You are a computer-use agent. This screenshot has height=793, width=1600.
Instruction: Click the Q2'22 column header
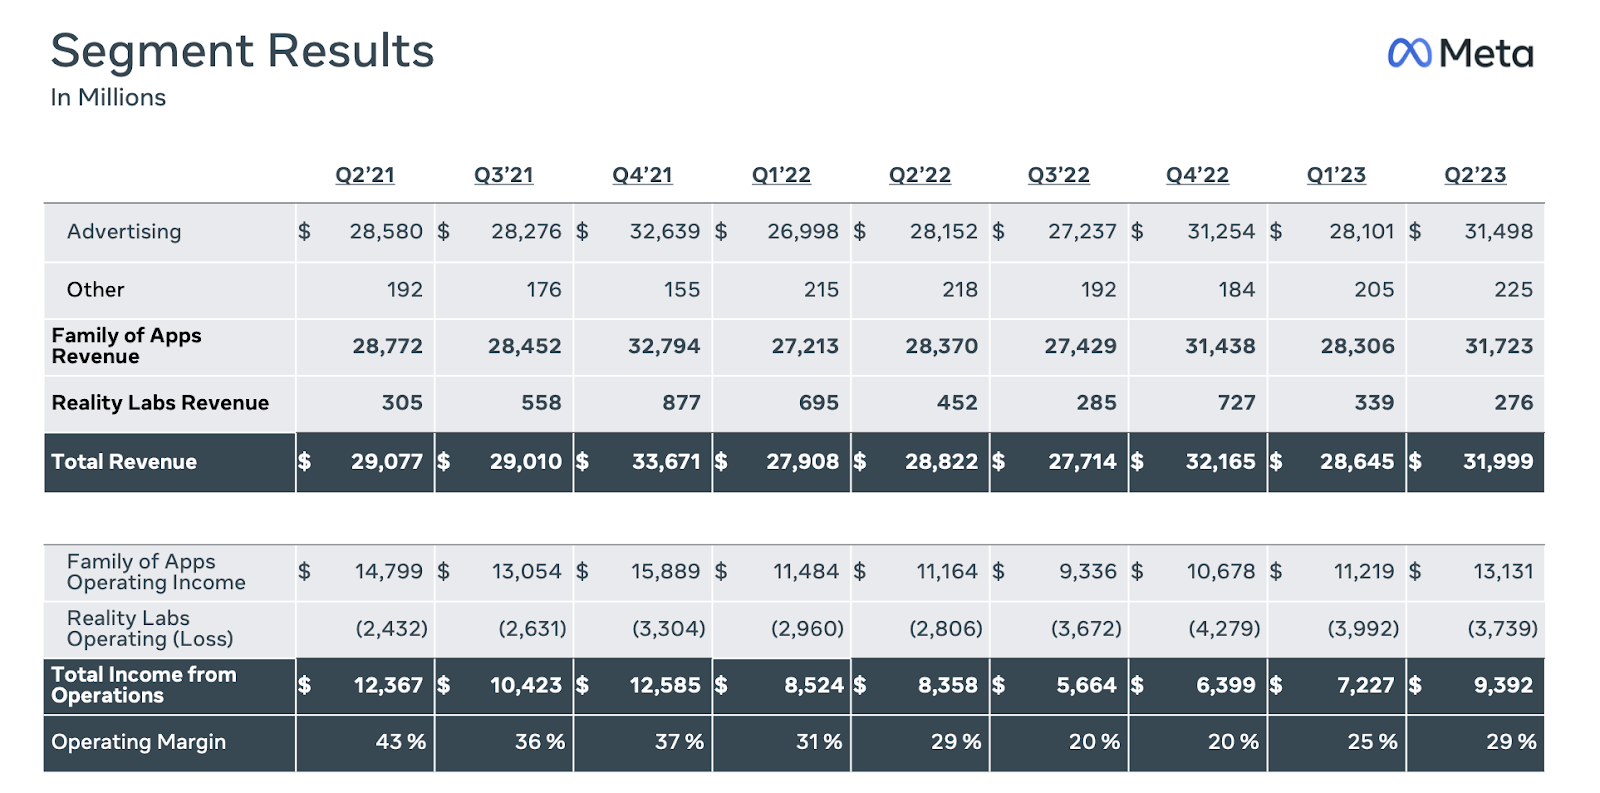pyautogui.click(x=920, y=175)
